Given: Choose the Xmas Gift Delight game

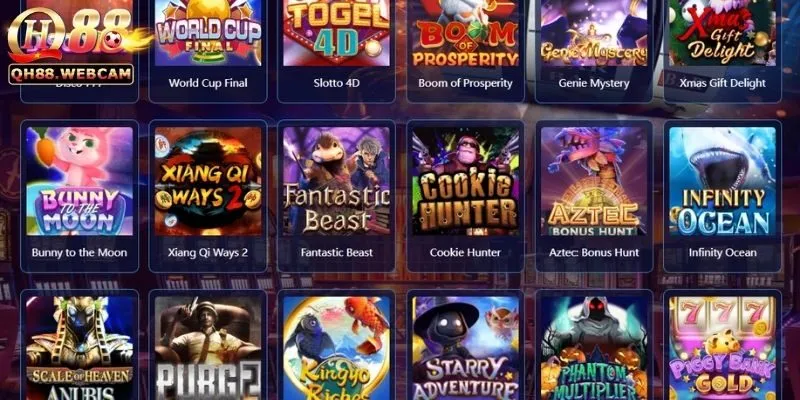Looking at the screenshot, I should 722,33.
